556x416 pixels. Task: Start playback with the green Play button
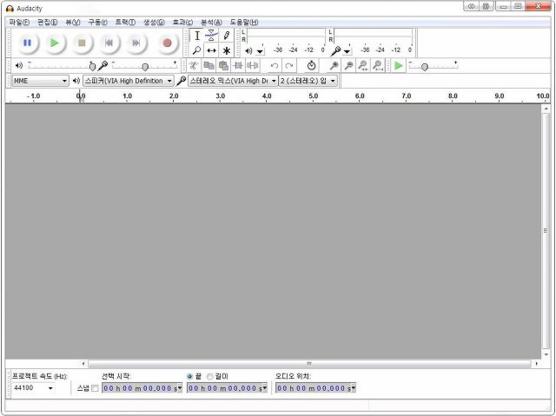(54, 43)
